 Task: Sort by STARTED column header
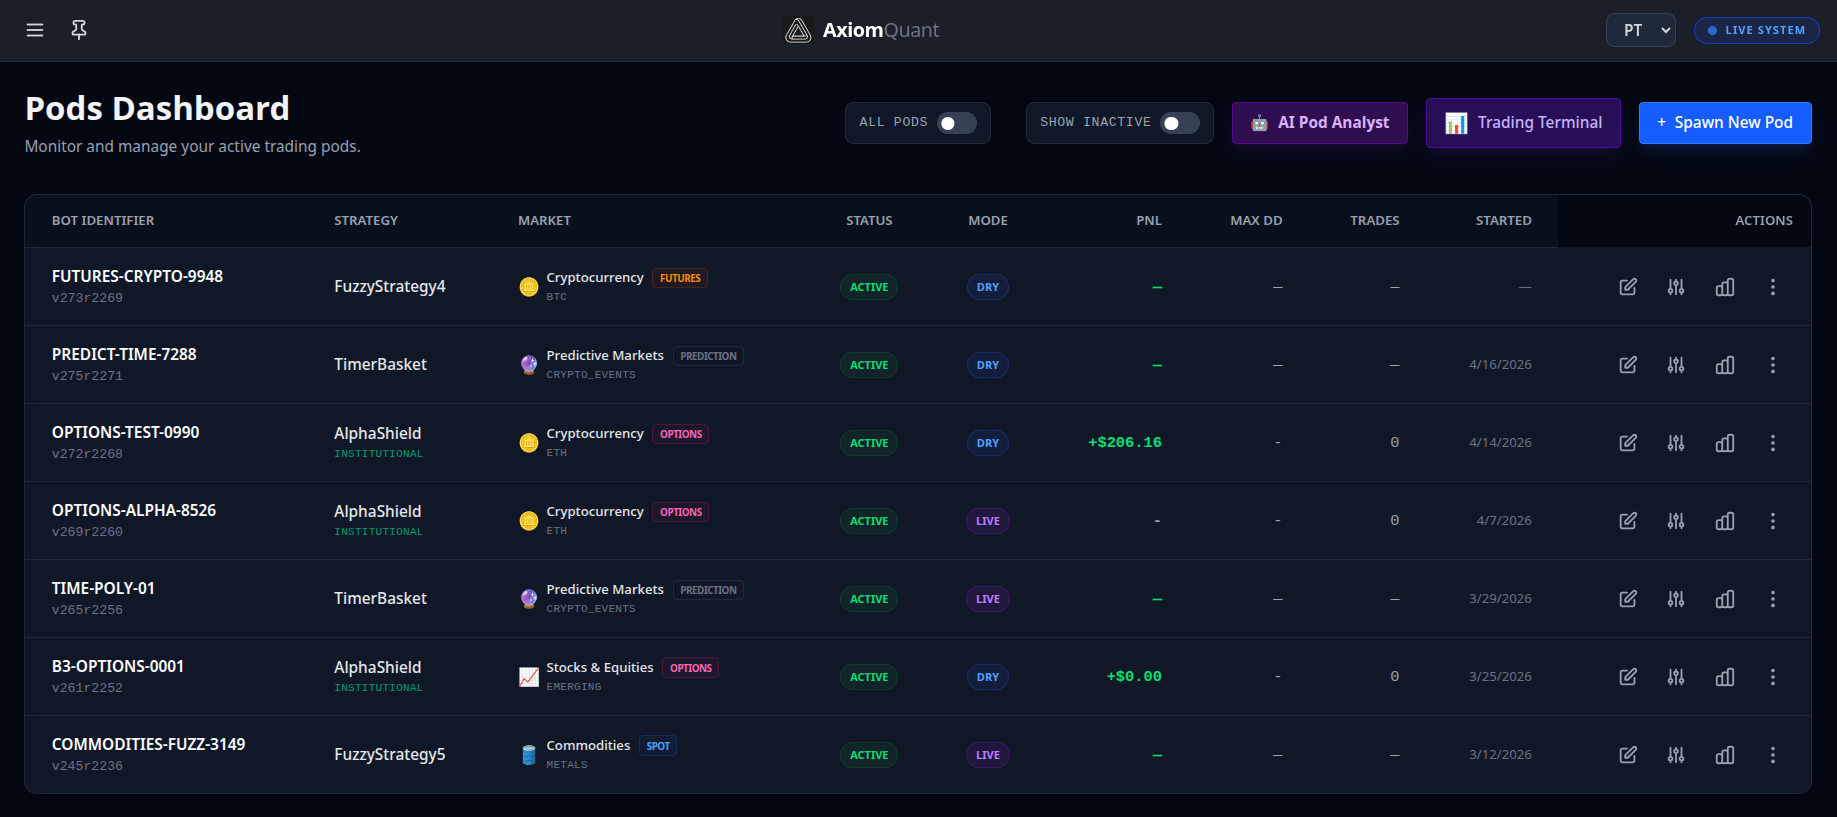1503,221
